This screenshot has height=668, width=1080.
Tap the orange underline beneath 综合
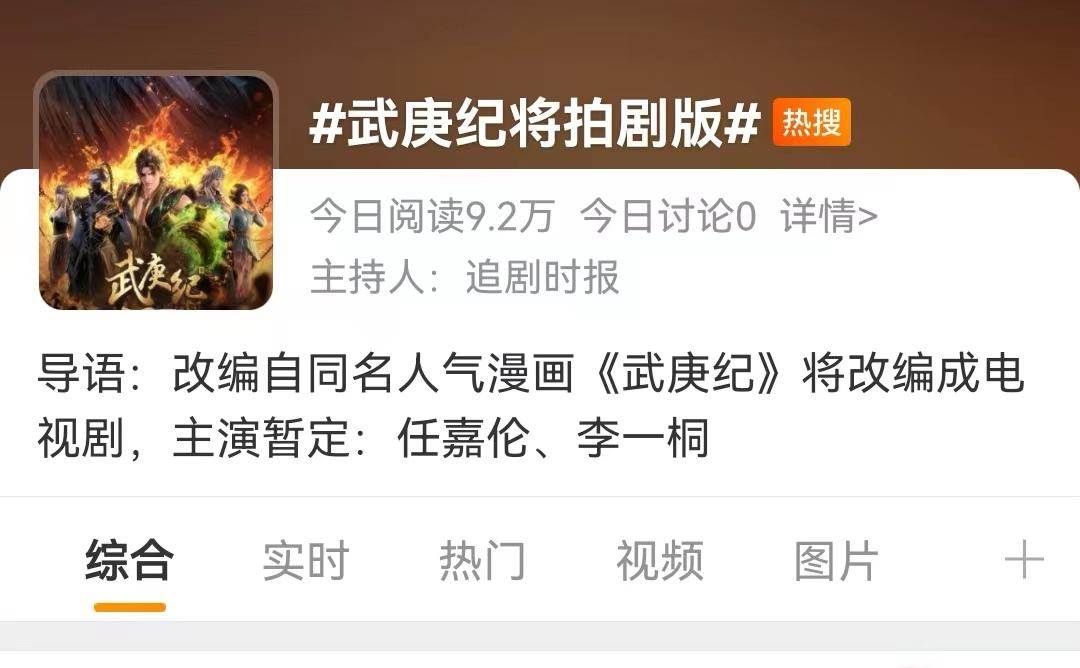click(x=129, y=607)
